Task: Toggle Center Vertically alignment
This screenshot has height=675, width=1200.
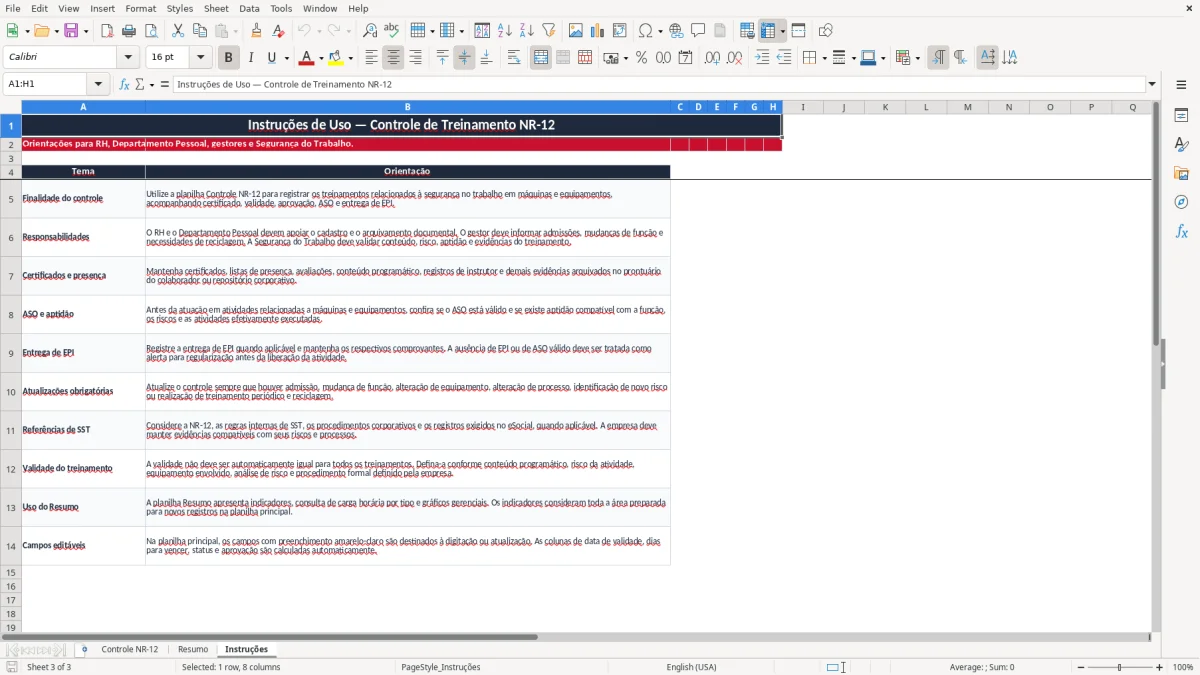Action: point(464,58)
